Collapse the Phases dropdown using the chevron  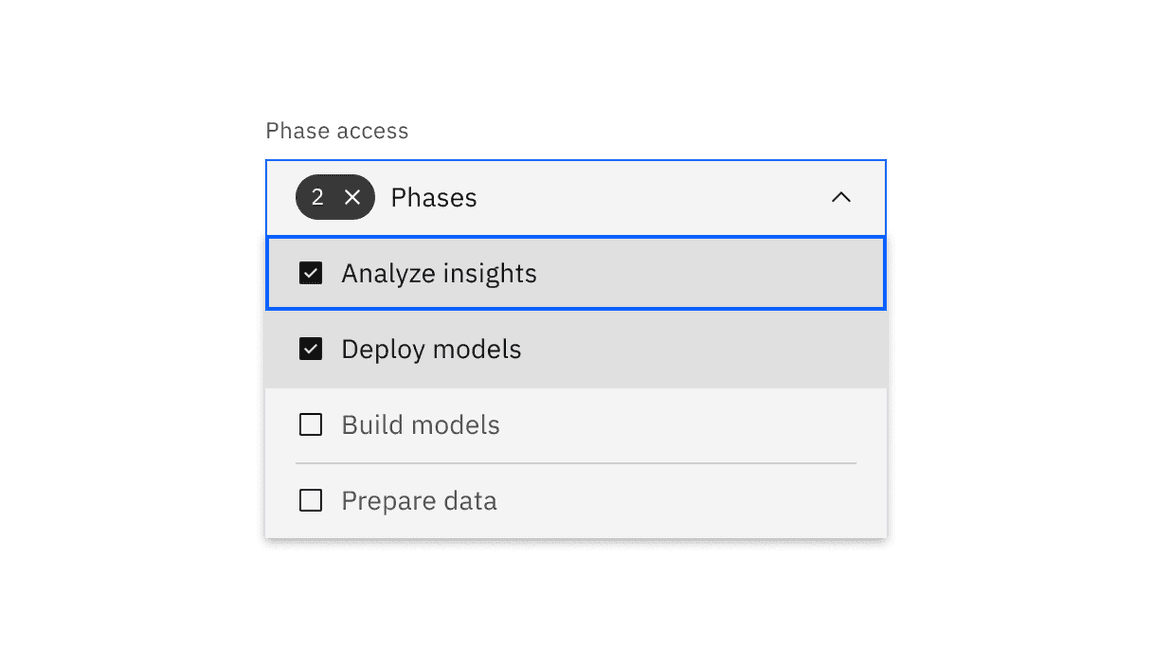tap(841, 198)
